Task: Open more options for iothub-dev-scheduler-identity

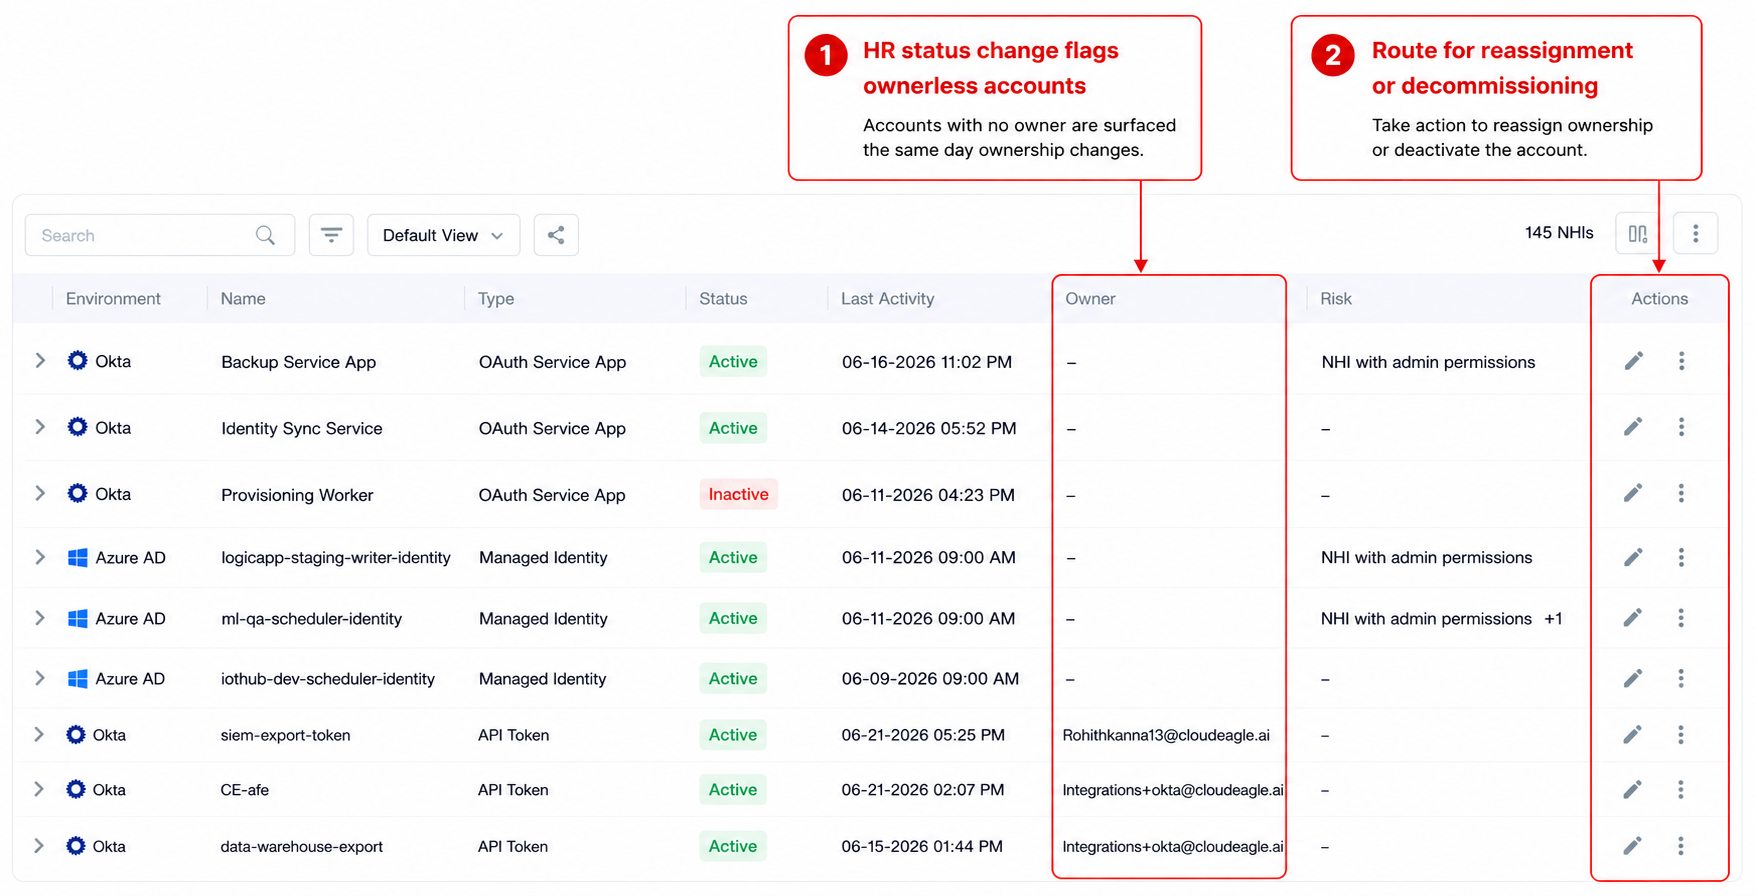Action: click(1681, 678)
